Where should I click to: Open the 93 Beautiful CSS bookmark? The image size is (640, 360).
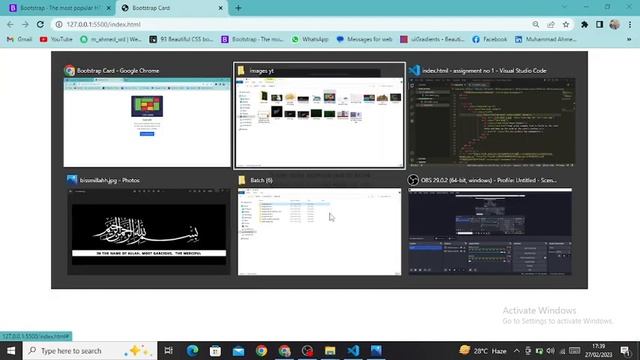(181, 39)
